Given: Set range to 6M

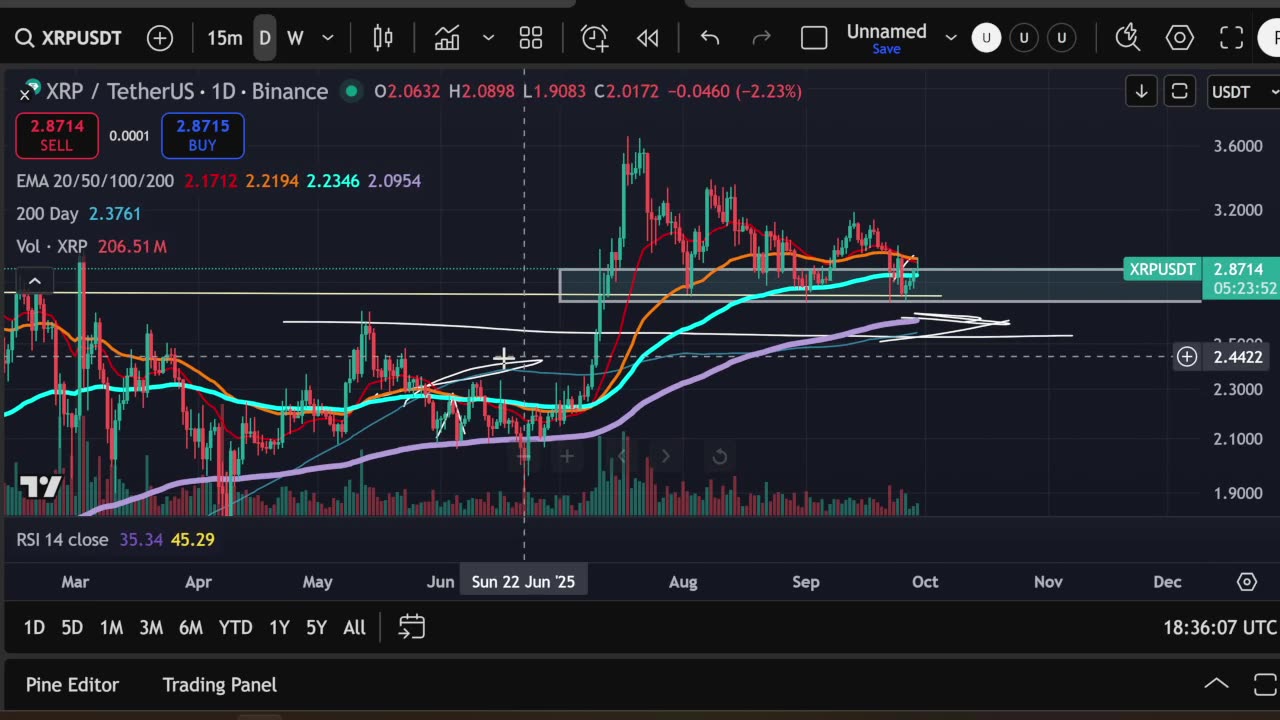Looking at the screenshot, I should click(191, 628).
